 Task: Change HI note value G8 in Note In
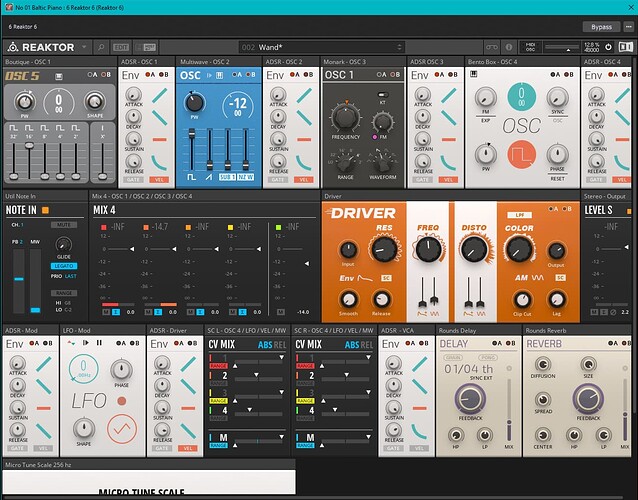tap(67, 303)
